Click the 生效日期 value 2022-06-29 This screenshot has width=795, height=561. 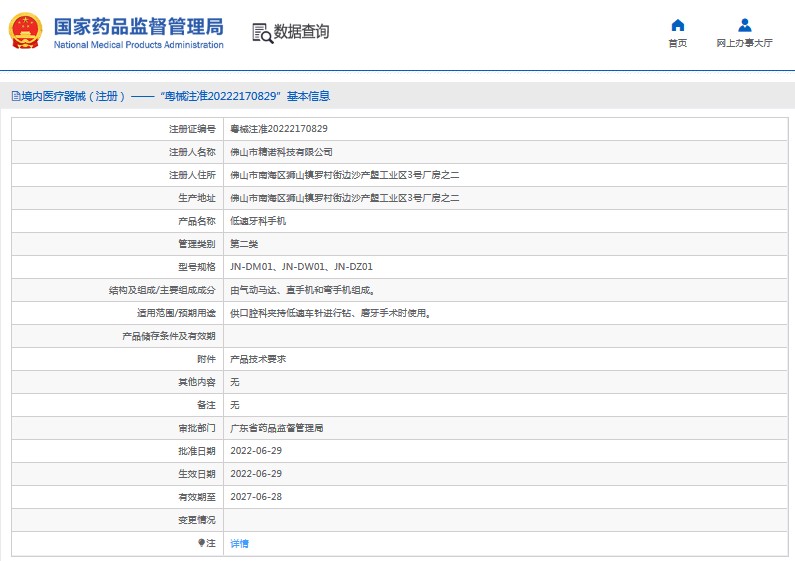click(x=256, y=474)
